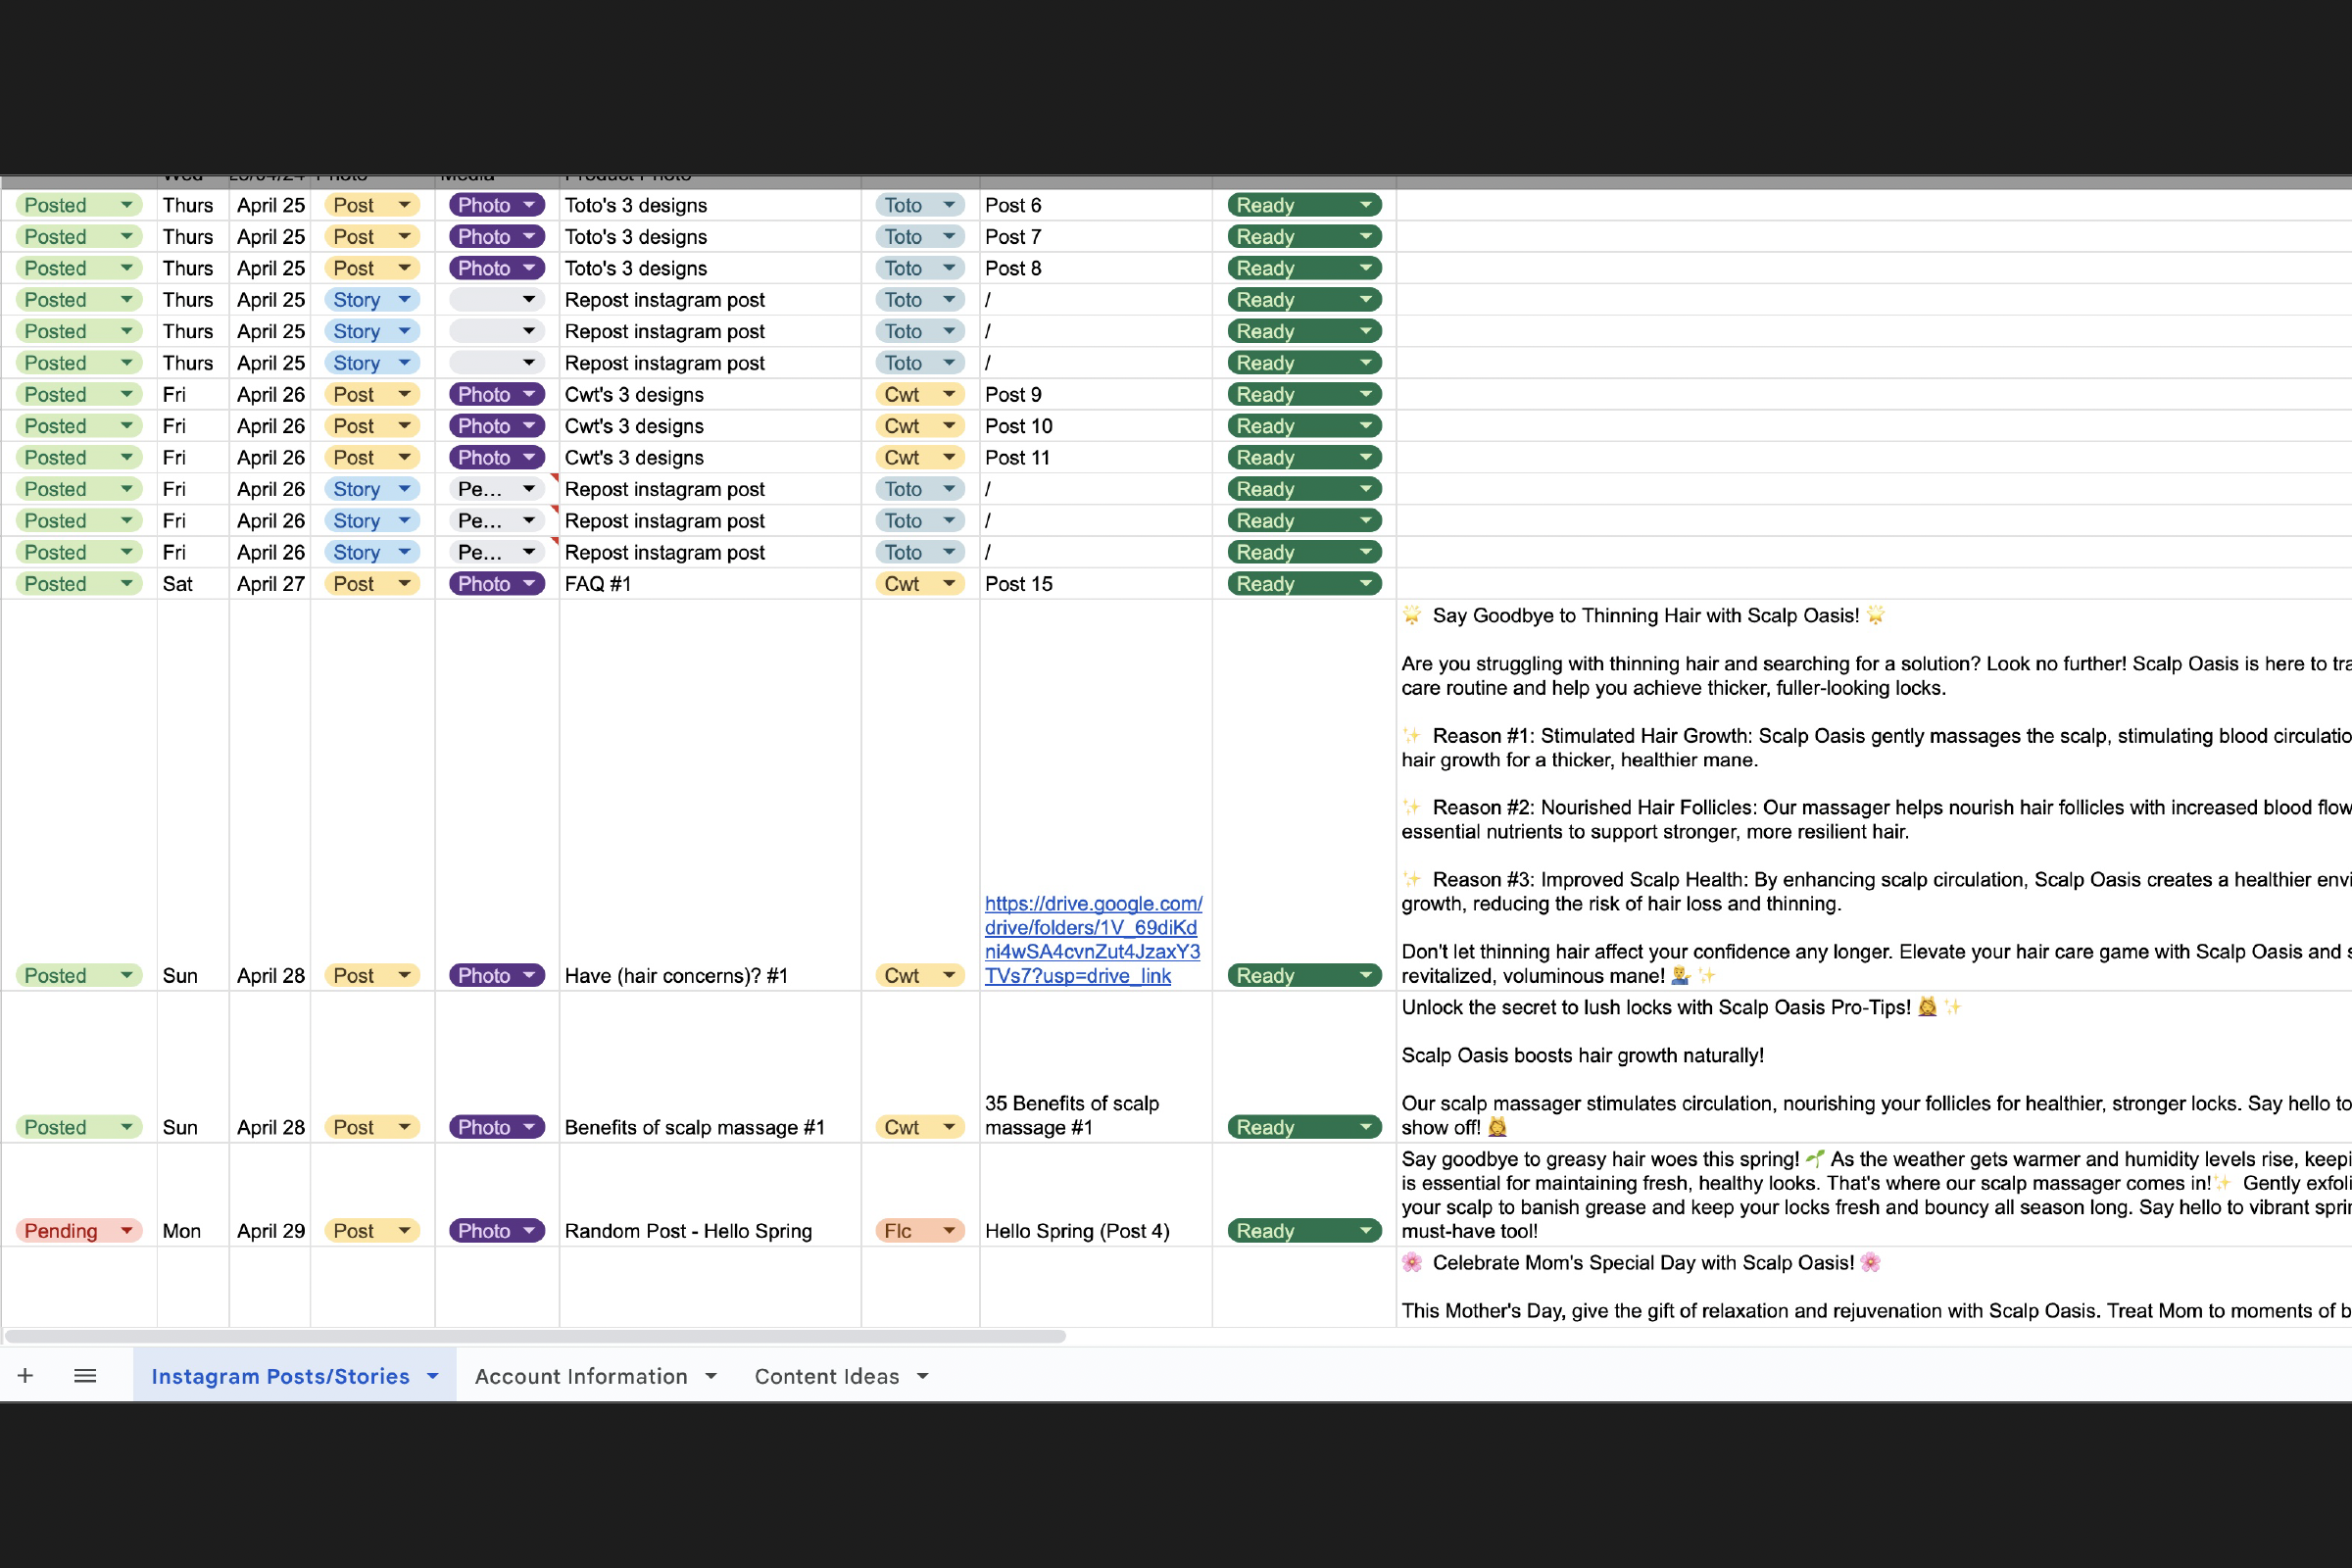Open the Posted status dropdown for Sat April 27
2352x1568 pixels.
click(127, 584)
